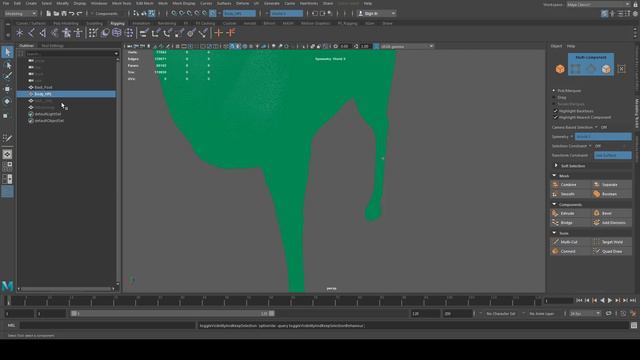Open the Create menu
This screenshot has width=640, height=360.
coord(31,3)
